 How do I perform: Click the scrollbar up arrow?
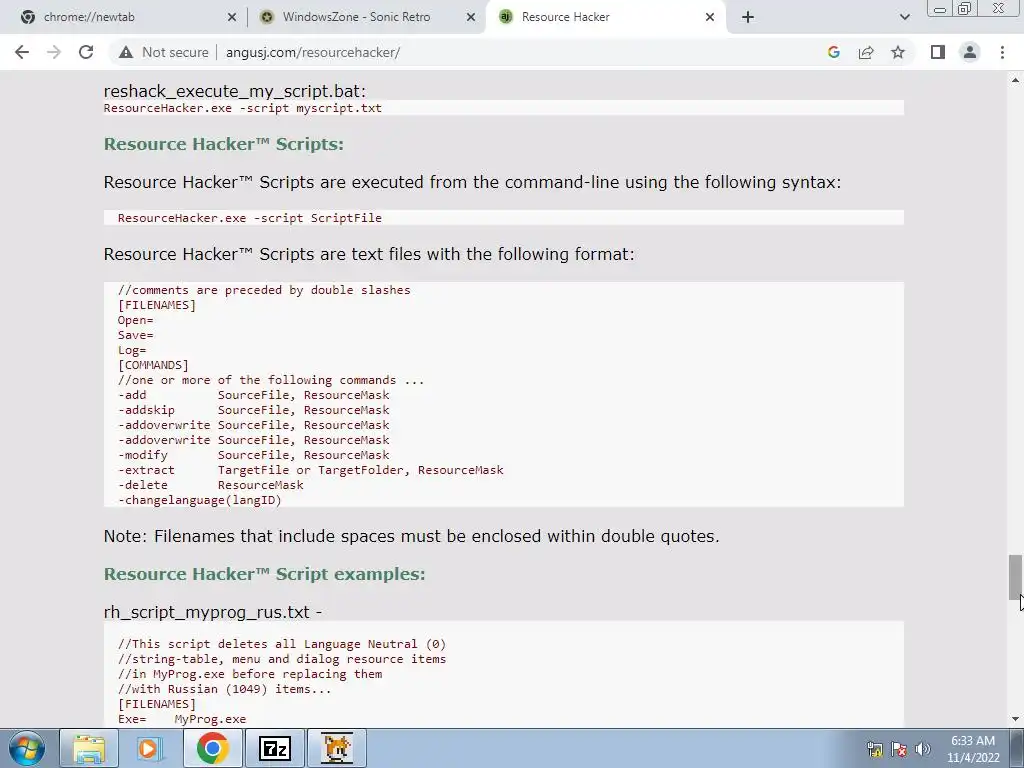[1015, 80]
